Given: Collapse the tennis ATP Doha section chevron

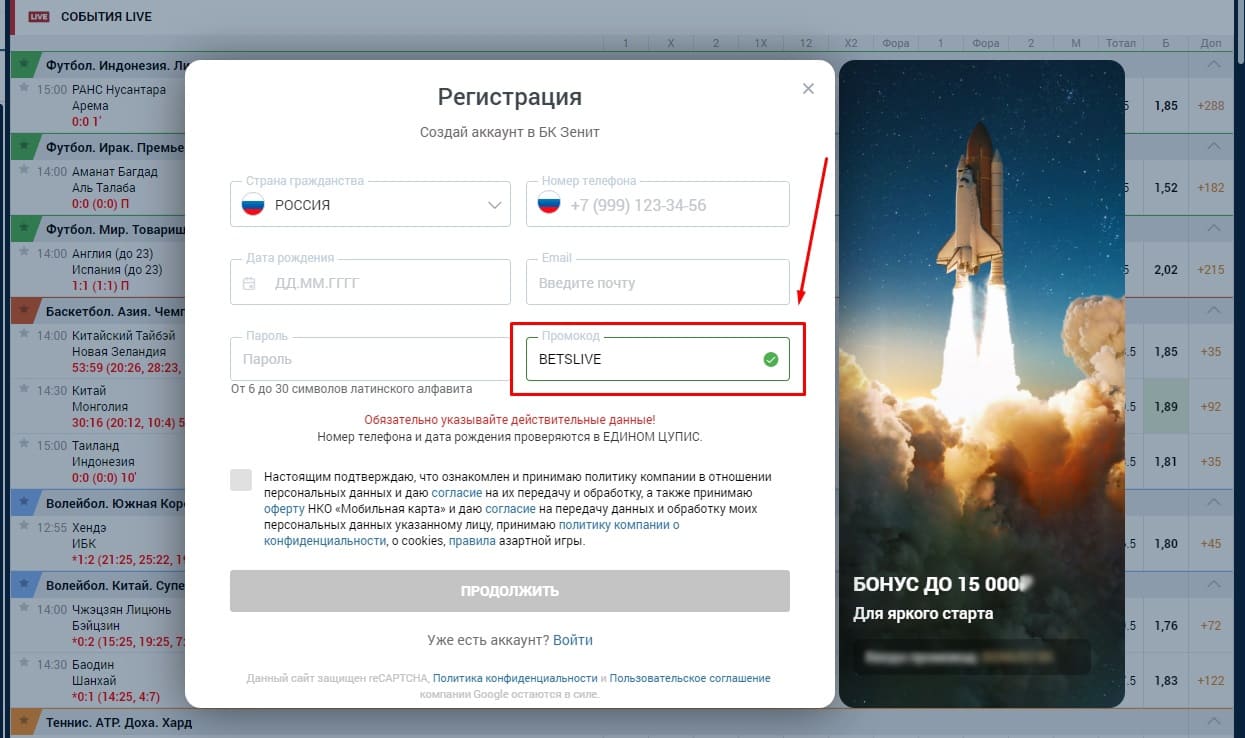Looking at the screenshot, I should point(1214,722).
